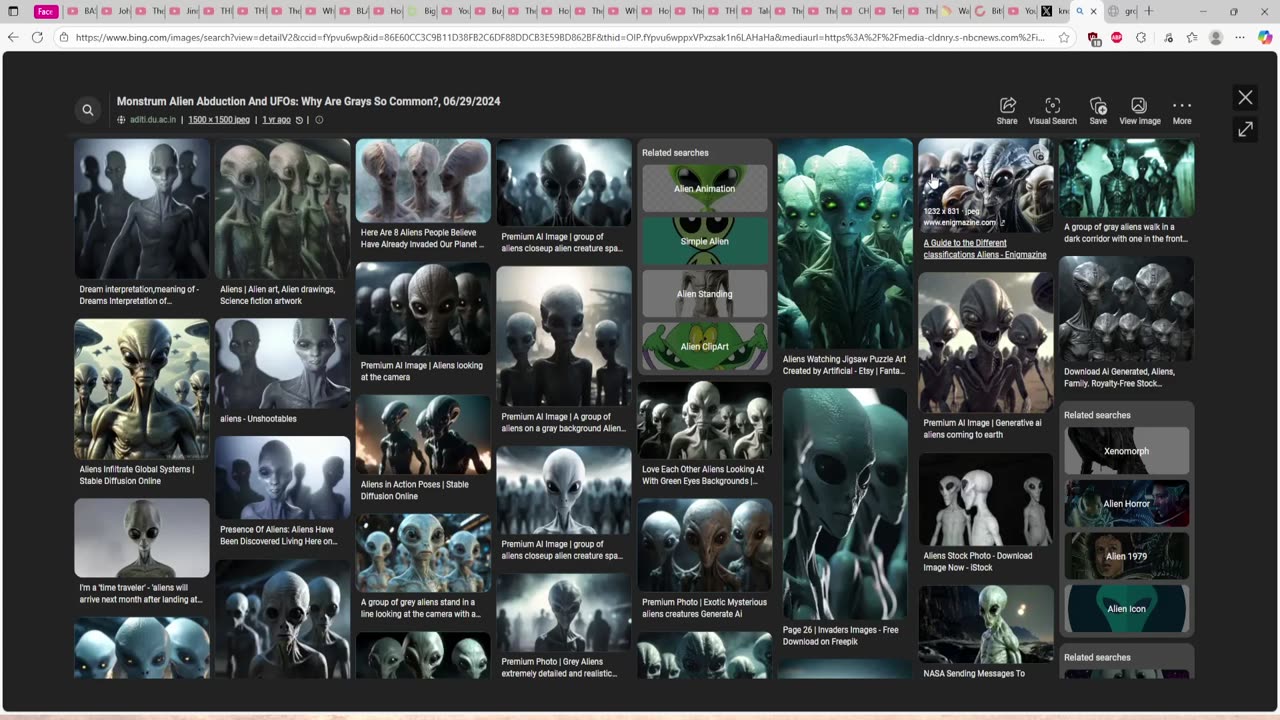Open the More options ellipsis
This screenshot has height=720, width=1280.
(x=1182, y=111)
